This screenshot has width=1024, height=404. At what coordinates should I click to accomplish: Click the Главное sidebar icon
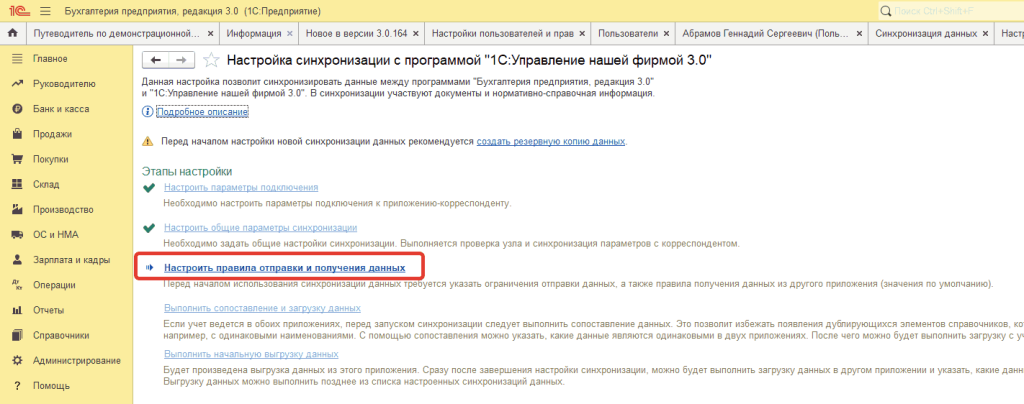point(18,59)
